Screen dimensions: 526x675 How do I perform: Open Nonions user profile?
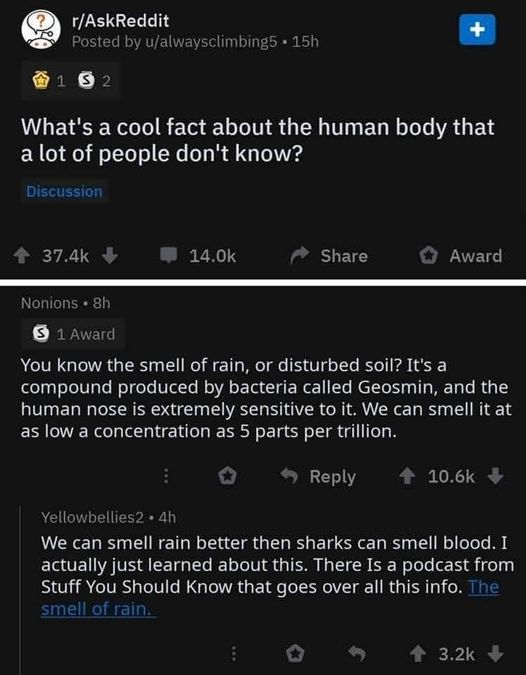tap(50, 303)
